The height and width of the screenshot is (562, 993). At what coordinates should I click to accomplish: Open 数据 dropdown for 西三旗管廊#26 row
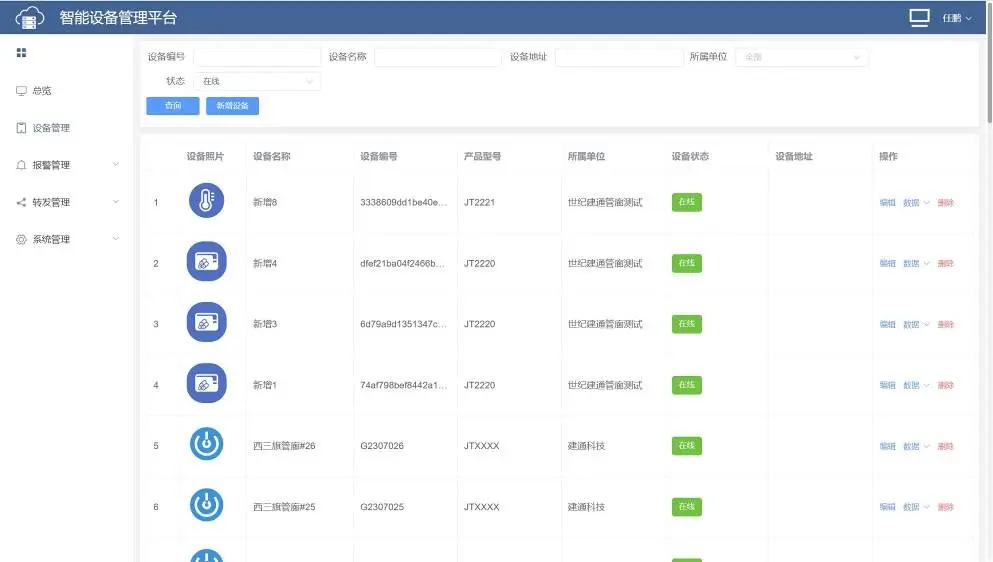point(916,446)
